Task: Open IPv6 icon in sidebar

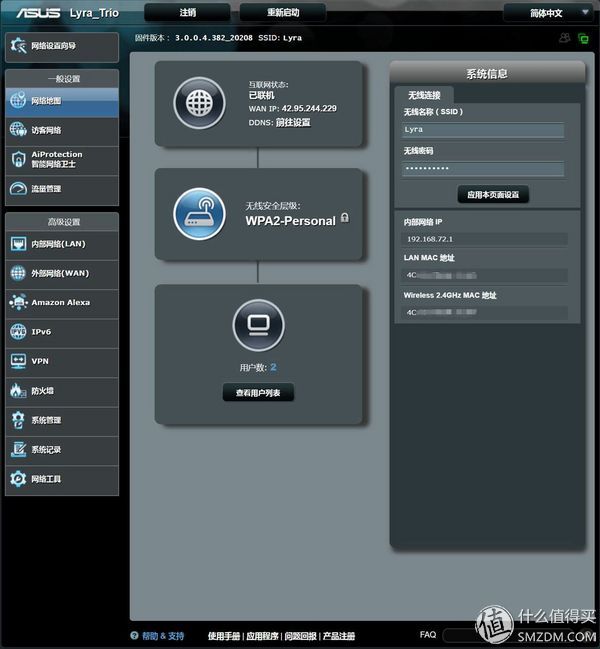Action: point(18,332)
